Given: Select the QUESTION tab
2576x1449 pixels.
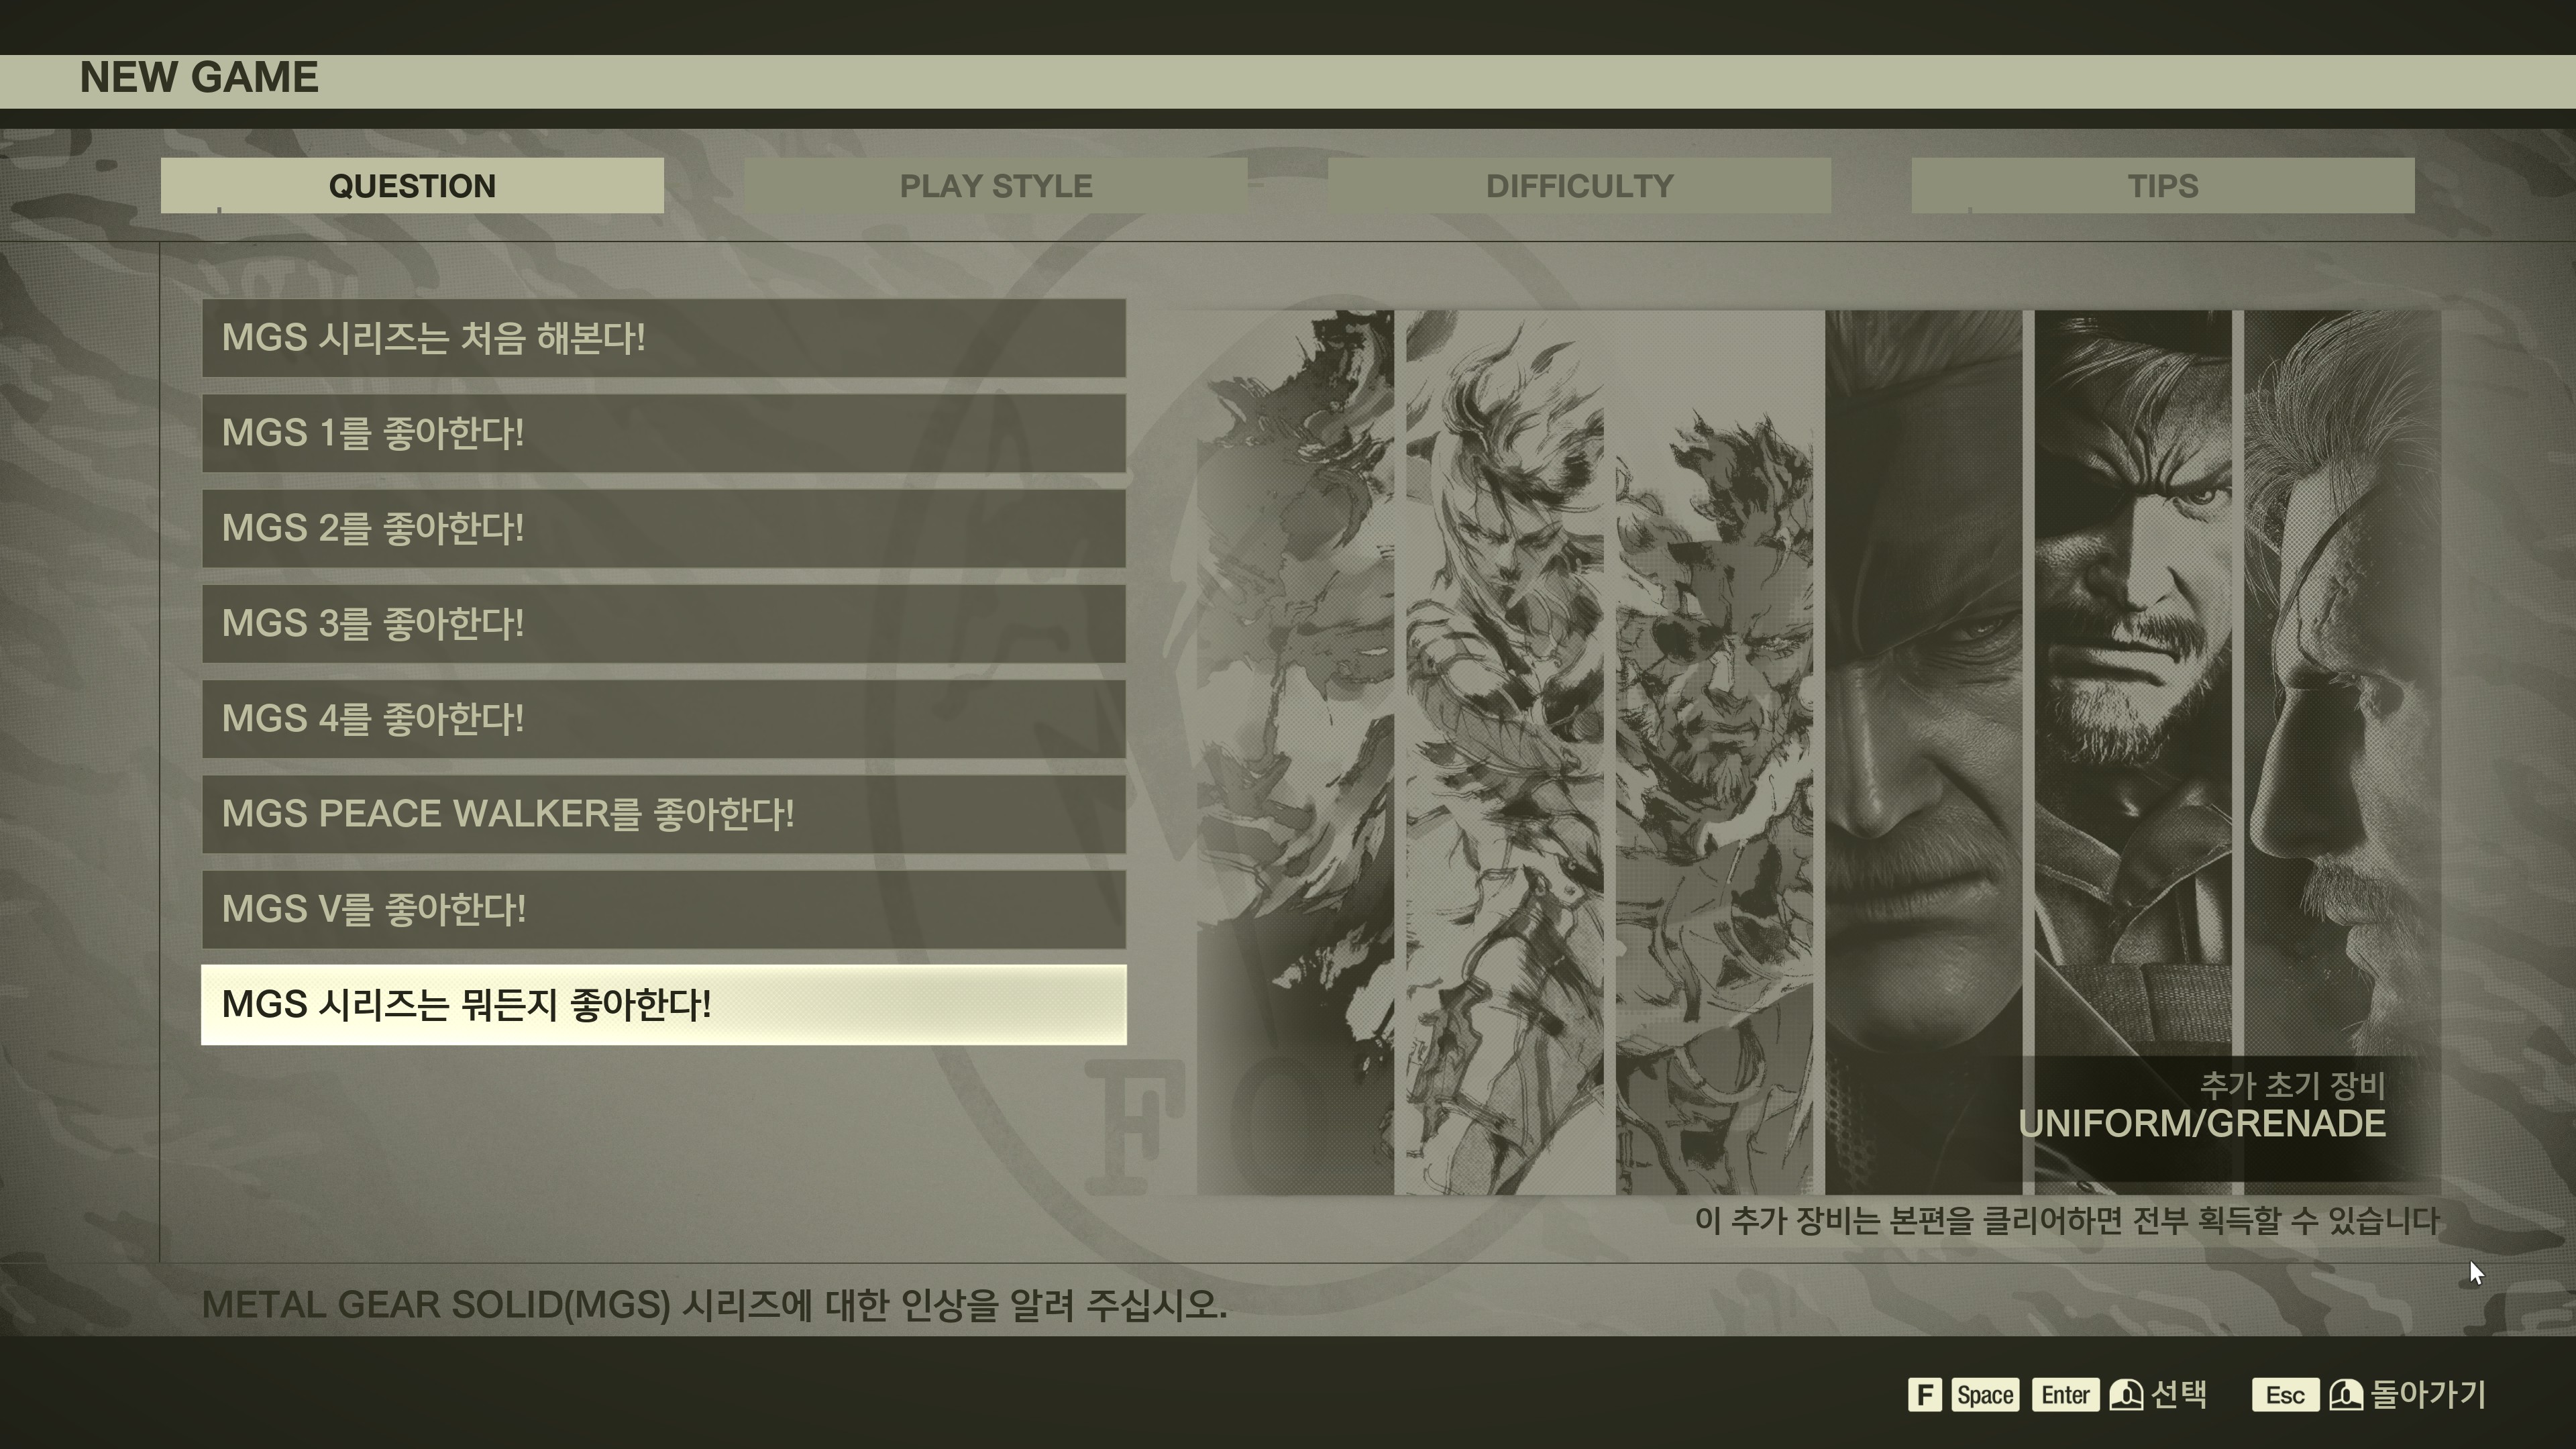Looking at the screenshot, I should 412,186.
